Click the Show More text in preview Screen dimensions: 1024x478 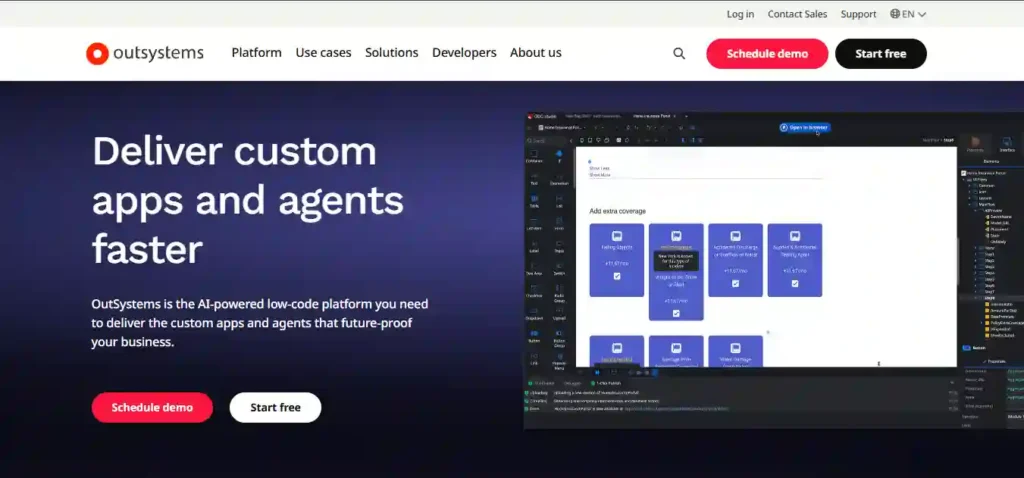pos(600,175)
